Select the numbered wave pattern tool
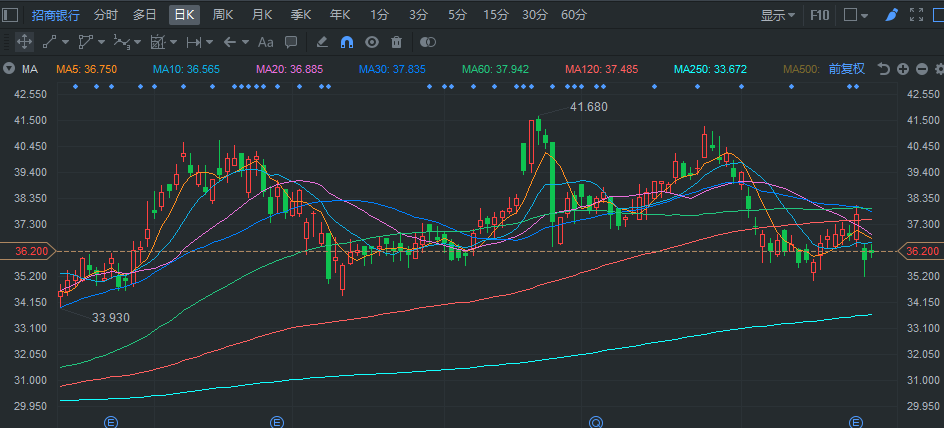The image size is (944, 428). 122,42
